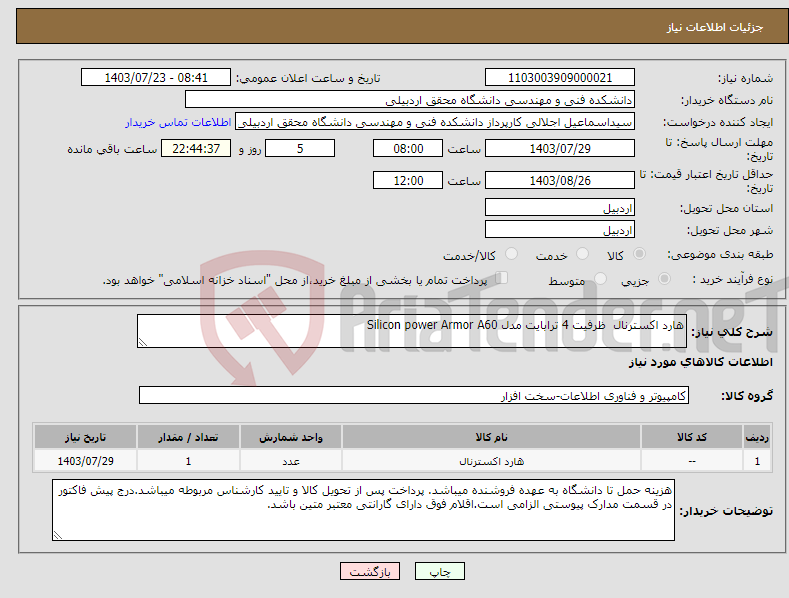Click the 1403/07/29 date cell in table
The image size is (789, 598).
pyautogui.click(x=86, y=461)
